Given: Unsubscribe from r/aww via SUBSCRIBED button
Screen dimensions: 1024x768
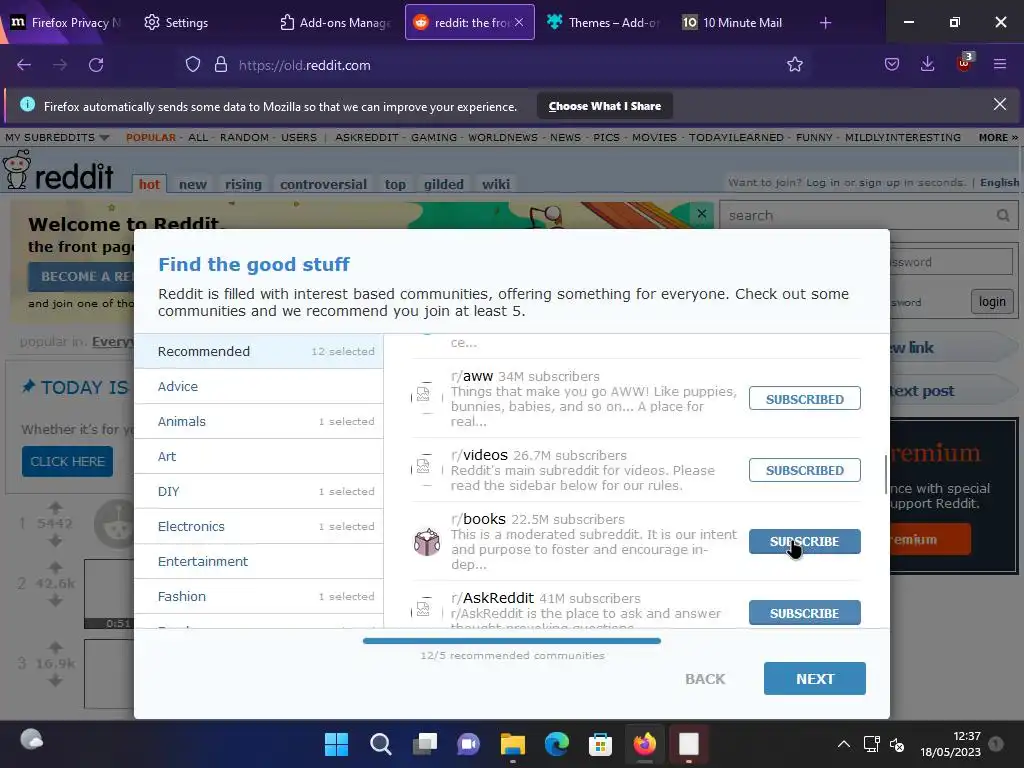Looking at the screenshot, I should 804,398.
